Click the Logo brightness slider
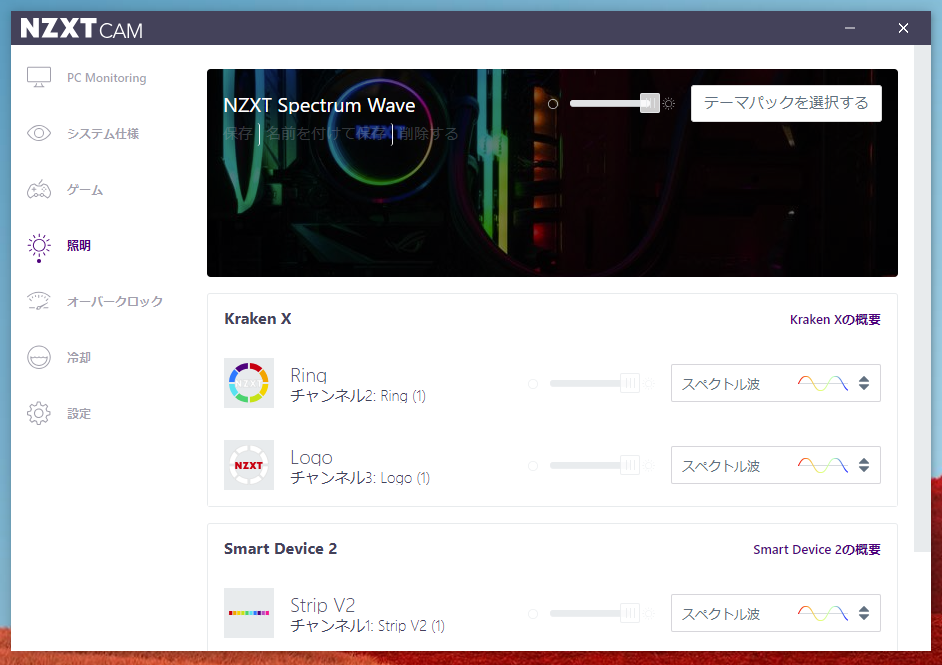 [594, 466]
